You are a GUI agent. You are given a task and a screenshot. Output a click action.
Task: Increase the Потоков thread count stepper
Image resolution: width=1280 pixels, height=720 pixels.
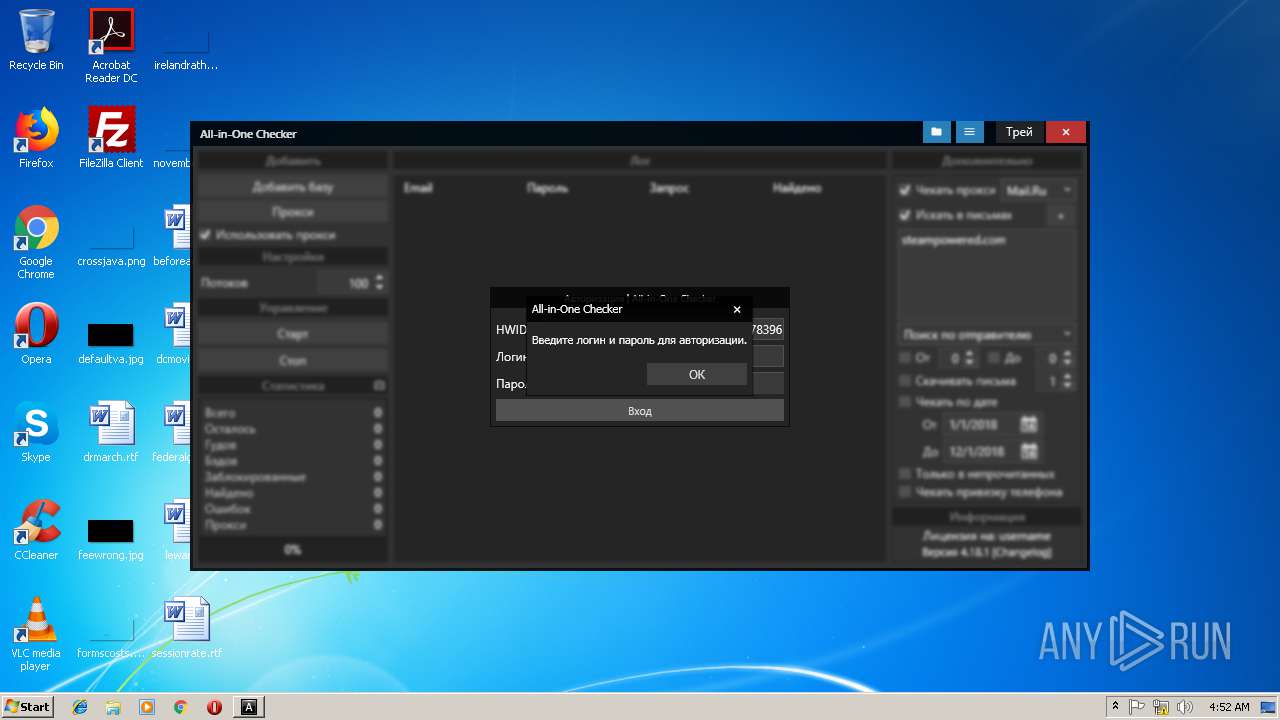tap(379, 279)
